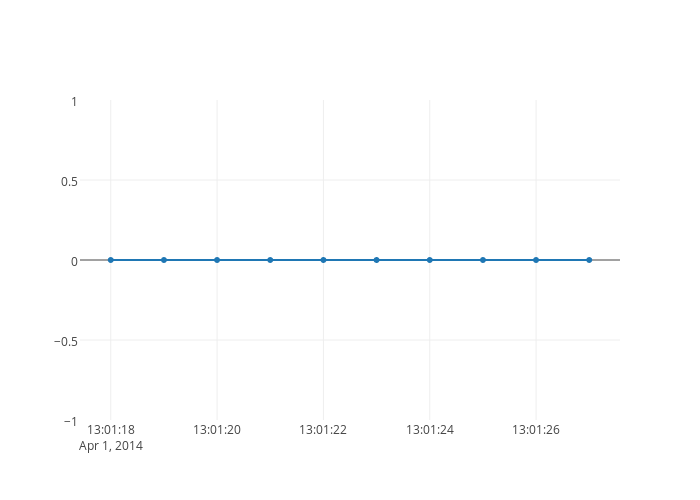Select the y-axis tick label 0
Screen dimensions: 700x500
[74, 261]
